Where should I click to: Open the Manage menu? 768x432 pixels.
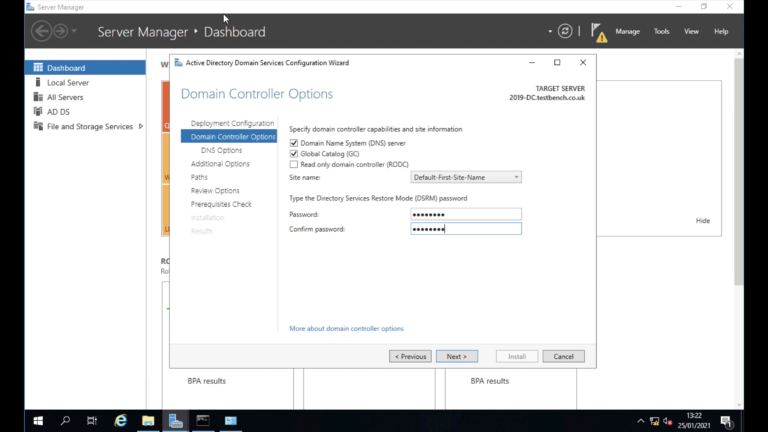pos(627,32)
